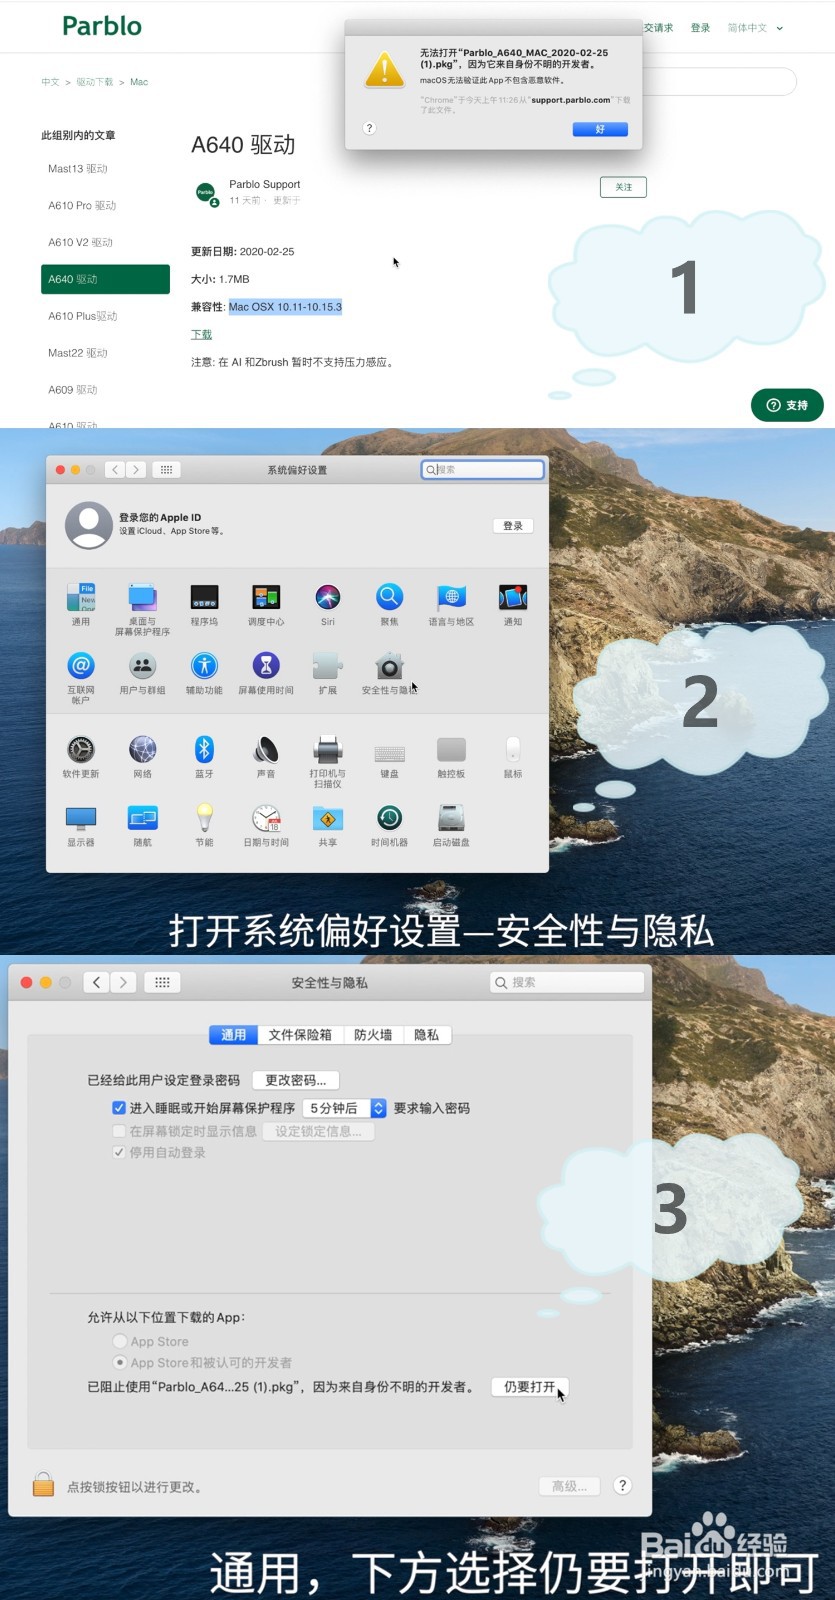Click 更改密码 button
This screenshot has width=835, height=1600.
[x=296, y=1080]
